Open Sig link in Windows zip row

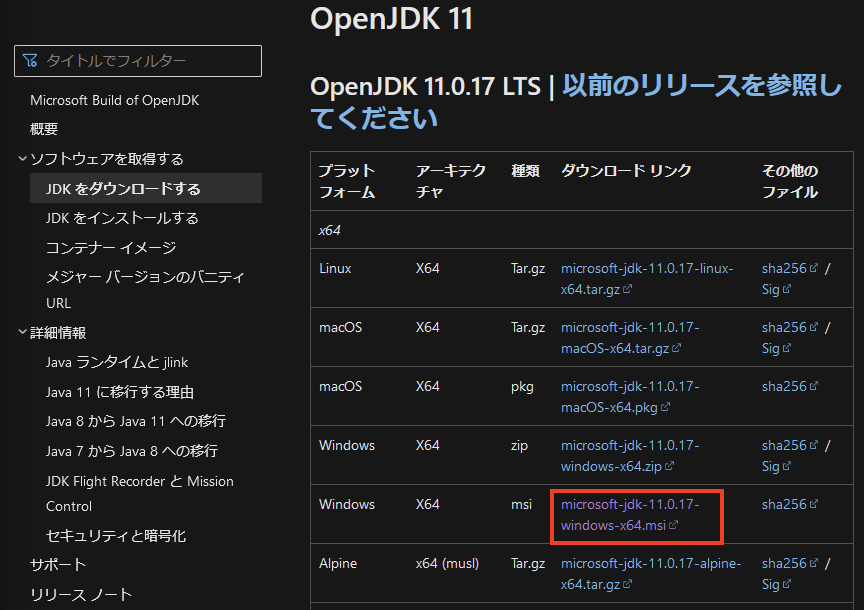coord(776,466)
